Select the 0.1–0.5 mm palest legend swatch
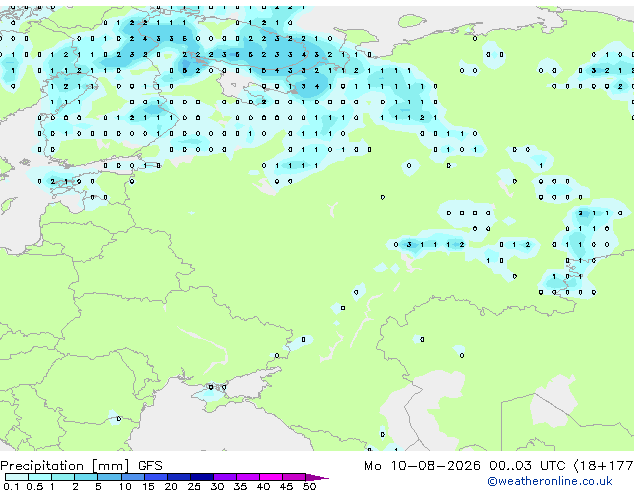 (17, 477)
